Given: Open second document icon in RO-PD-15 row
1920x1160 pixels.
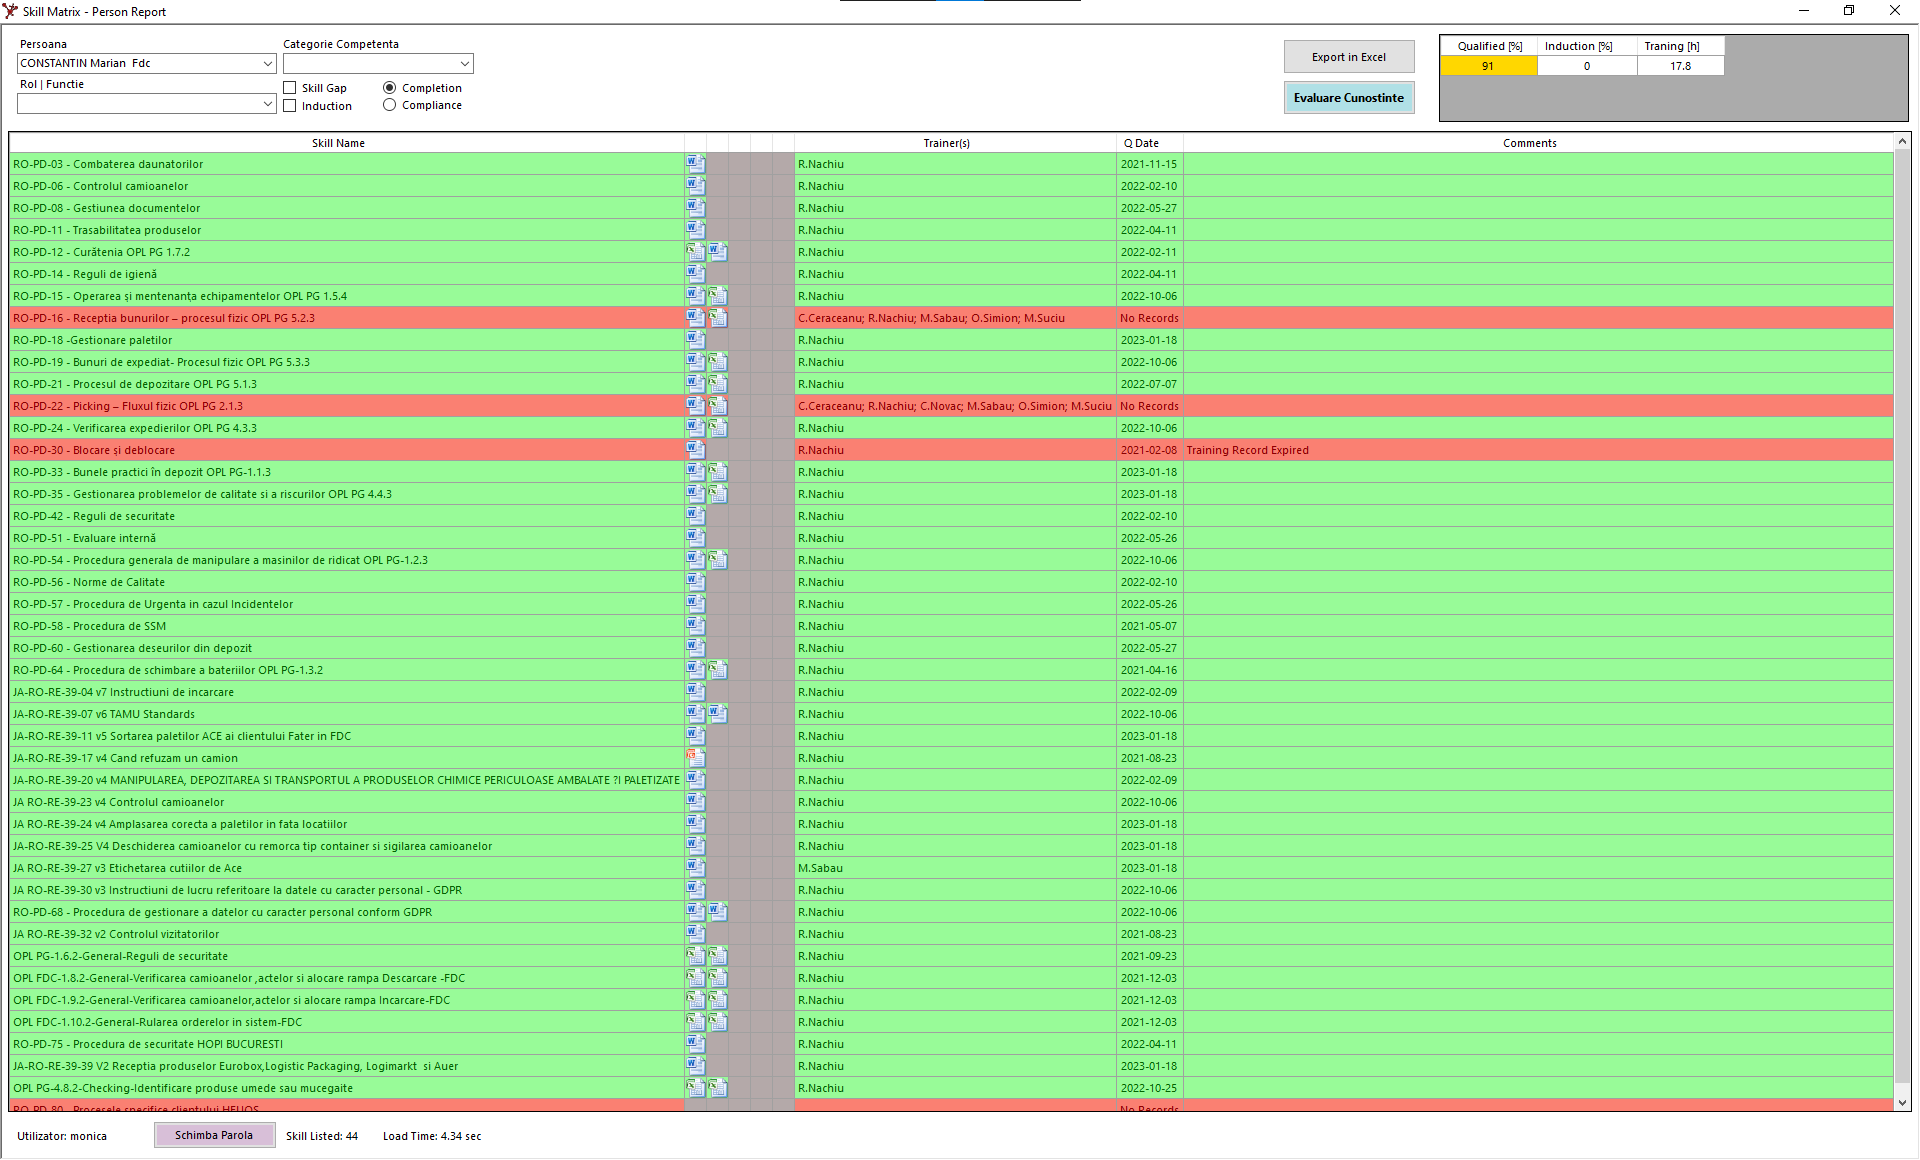Looking at the screenshot, I should point(718,296).
